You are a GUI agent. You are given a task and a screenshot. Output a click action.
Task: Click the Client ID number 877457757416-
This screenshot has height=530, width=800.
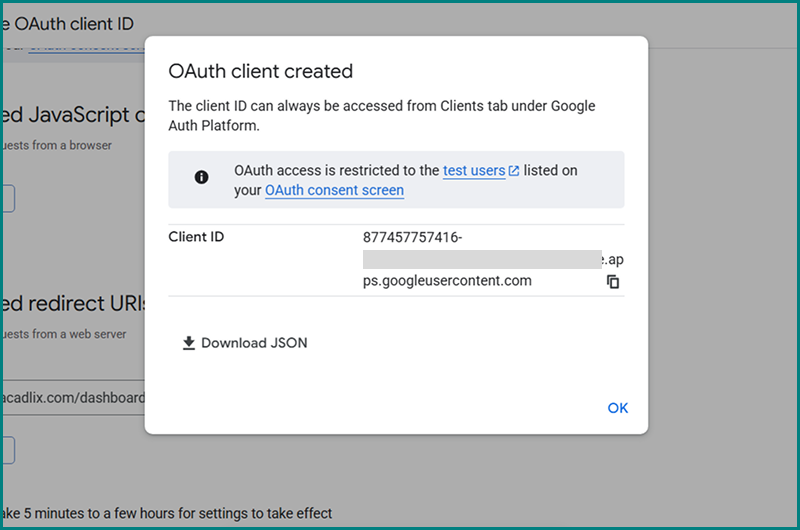pos(413,237)
